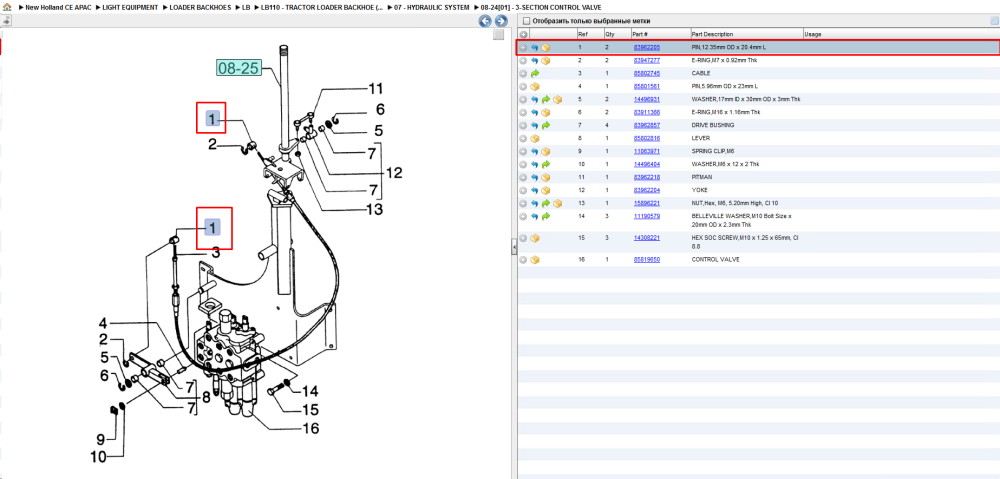Sort by Part # column header
Viewport: 1000px width, 479px height.
tap(660, 34)
